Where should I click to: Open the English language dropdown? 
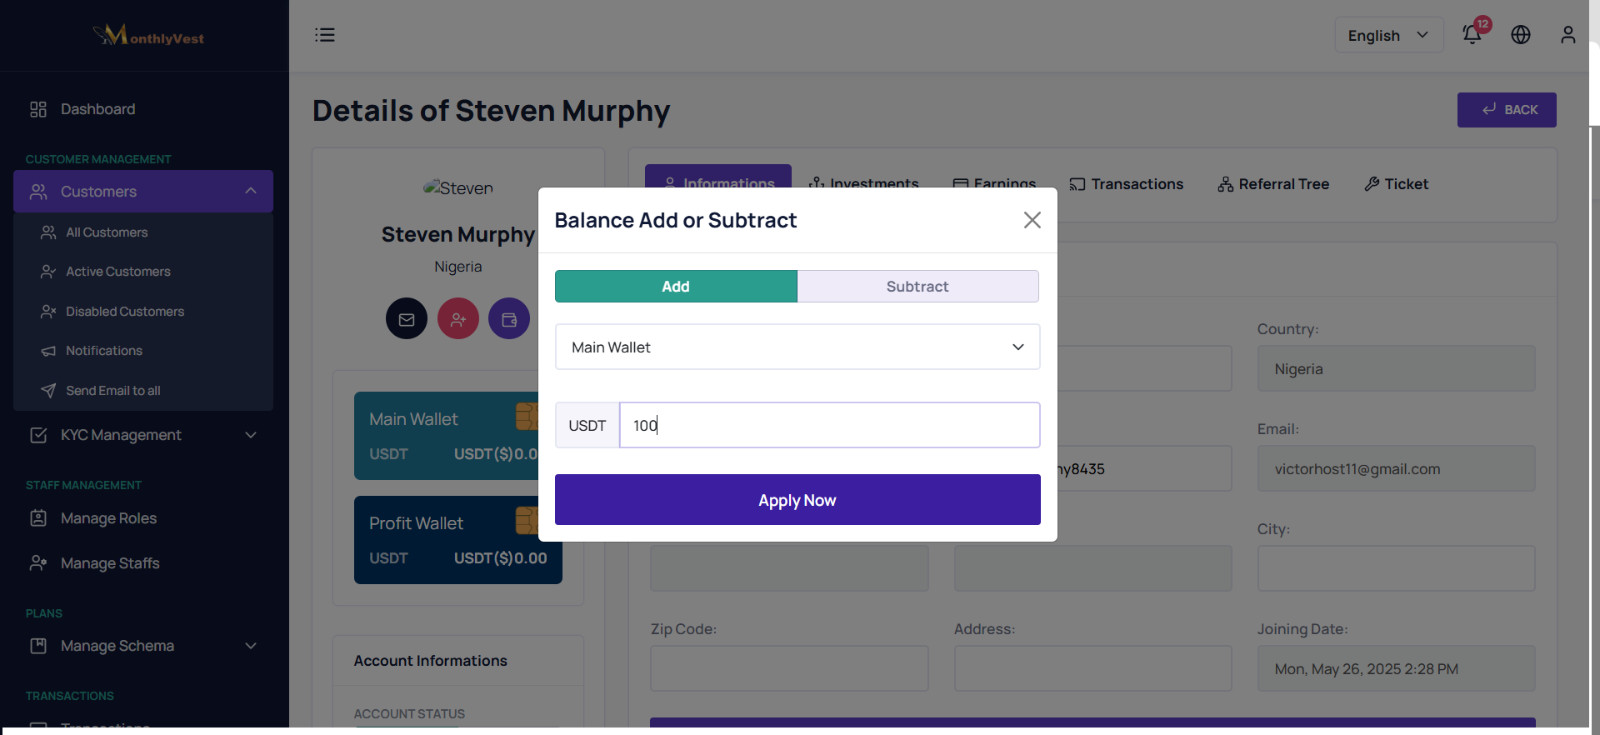[x=1388, y=35]
